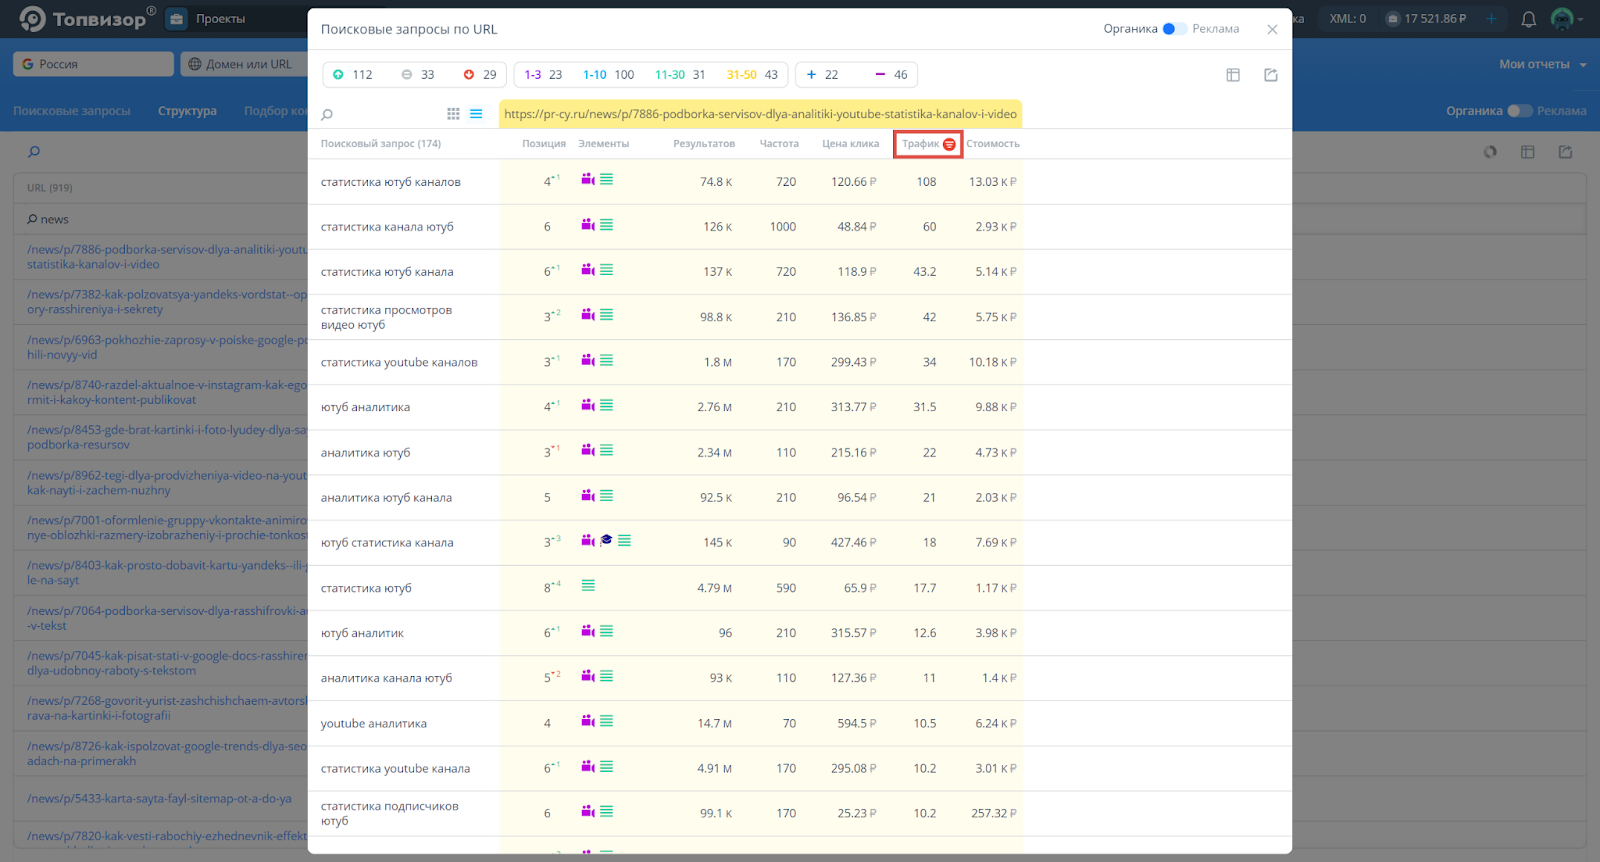Image resolution: width=1600 pixels, height=862 pixels.
Task: Select query 'аналитика канала ютуб'
Action: [386, 678]
